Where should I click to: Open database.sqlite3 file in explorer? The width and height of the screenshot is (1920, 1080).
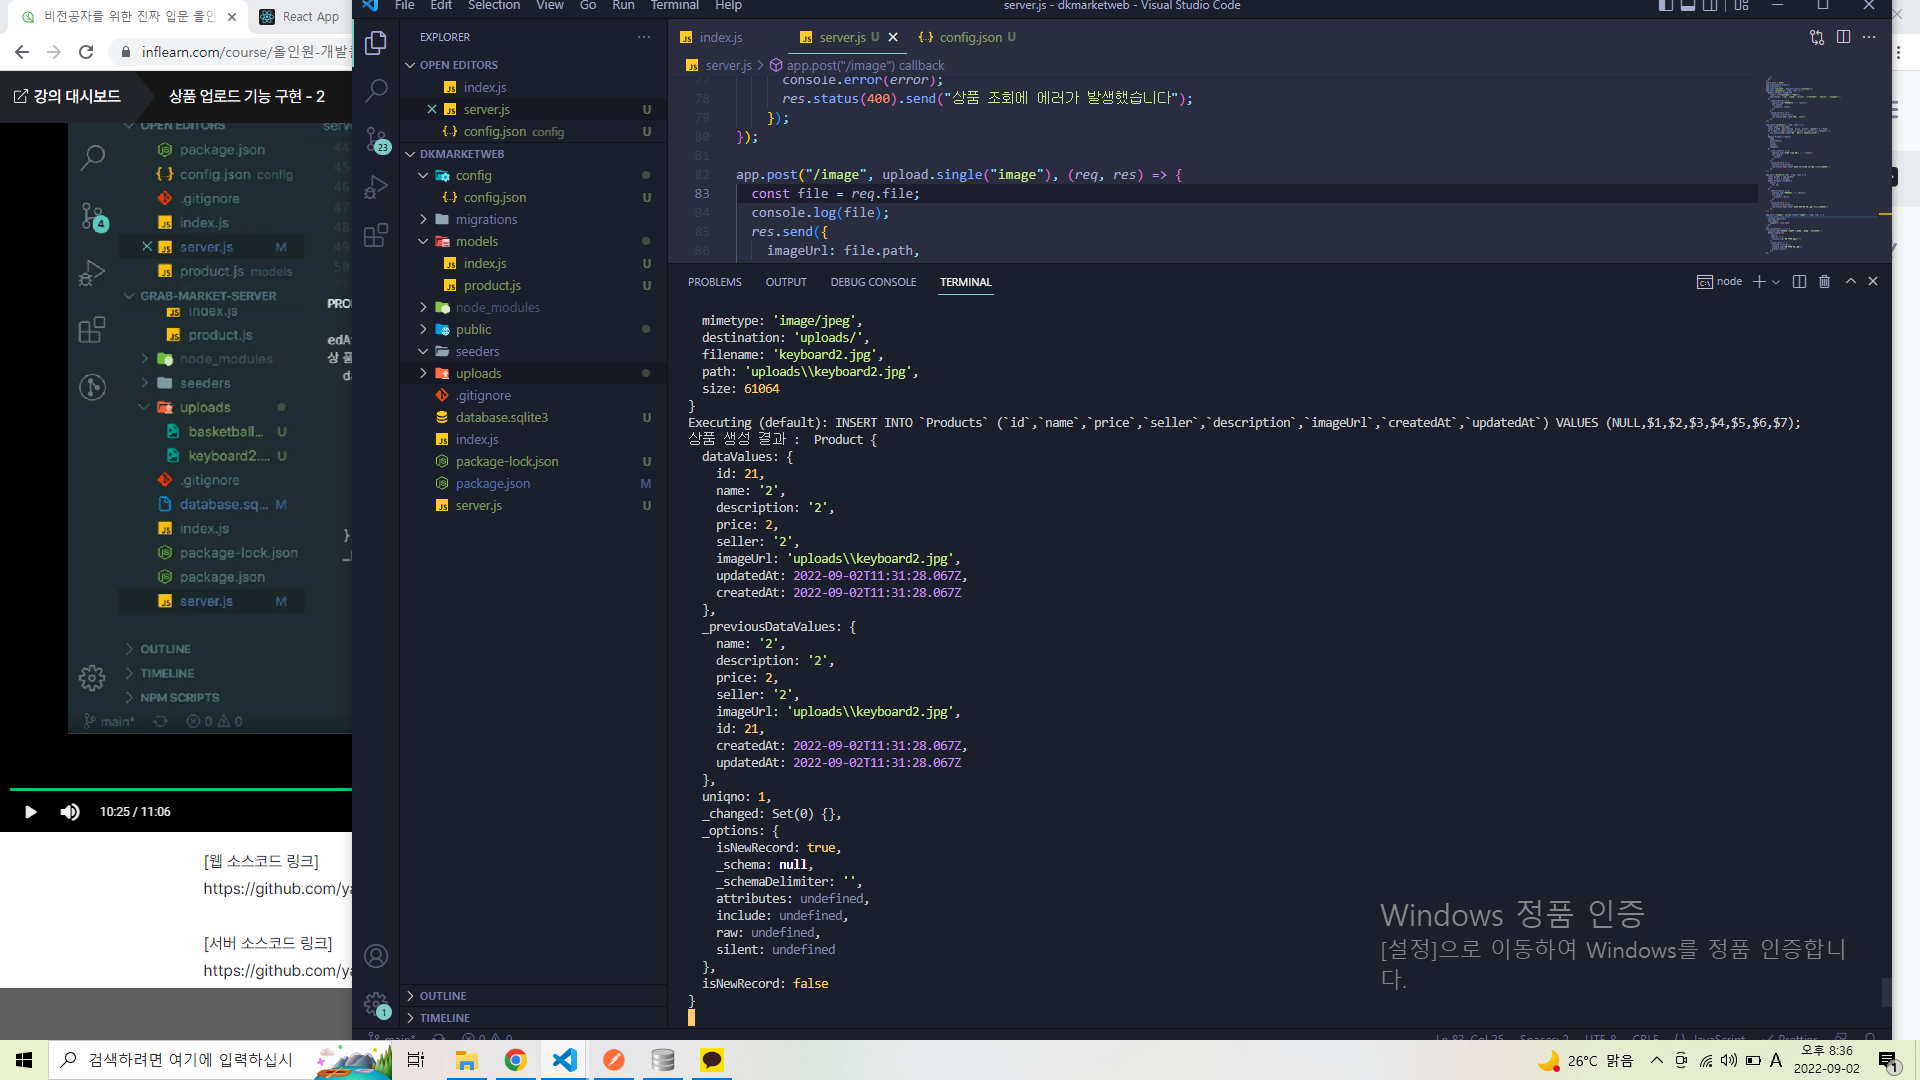[x=501, y=417]
